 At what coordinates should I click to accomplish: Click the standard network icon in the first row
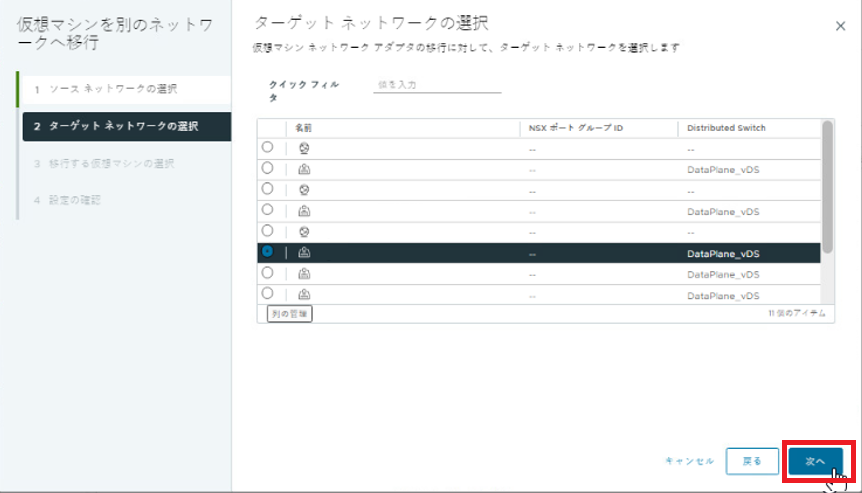[304, 148]
